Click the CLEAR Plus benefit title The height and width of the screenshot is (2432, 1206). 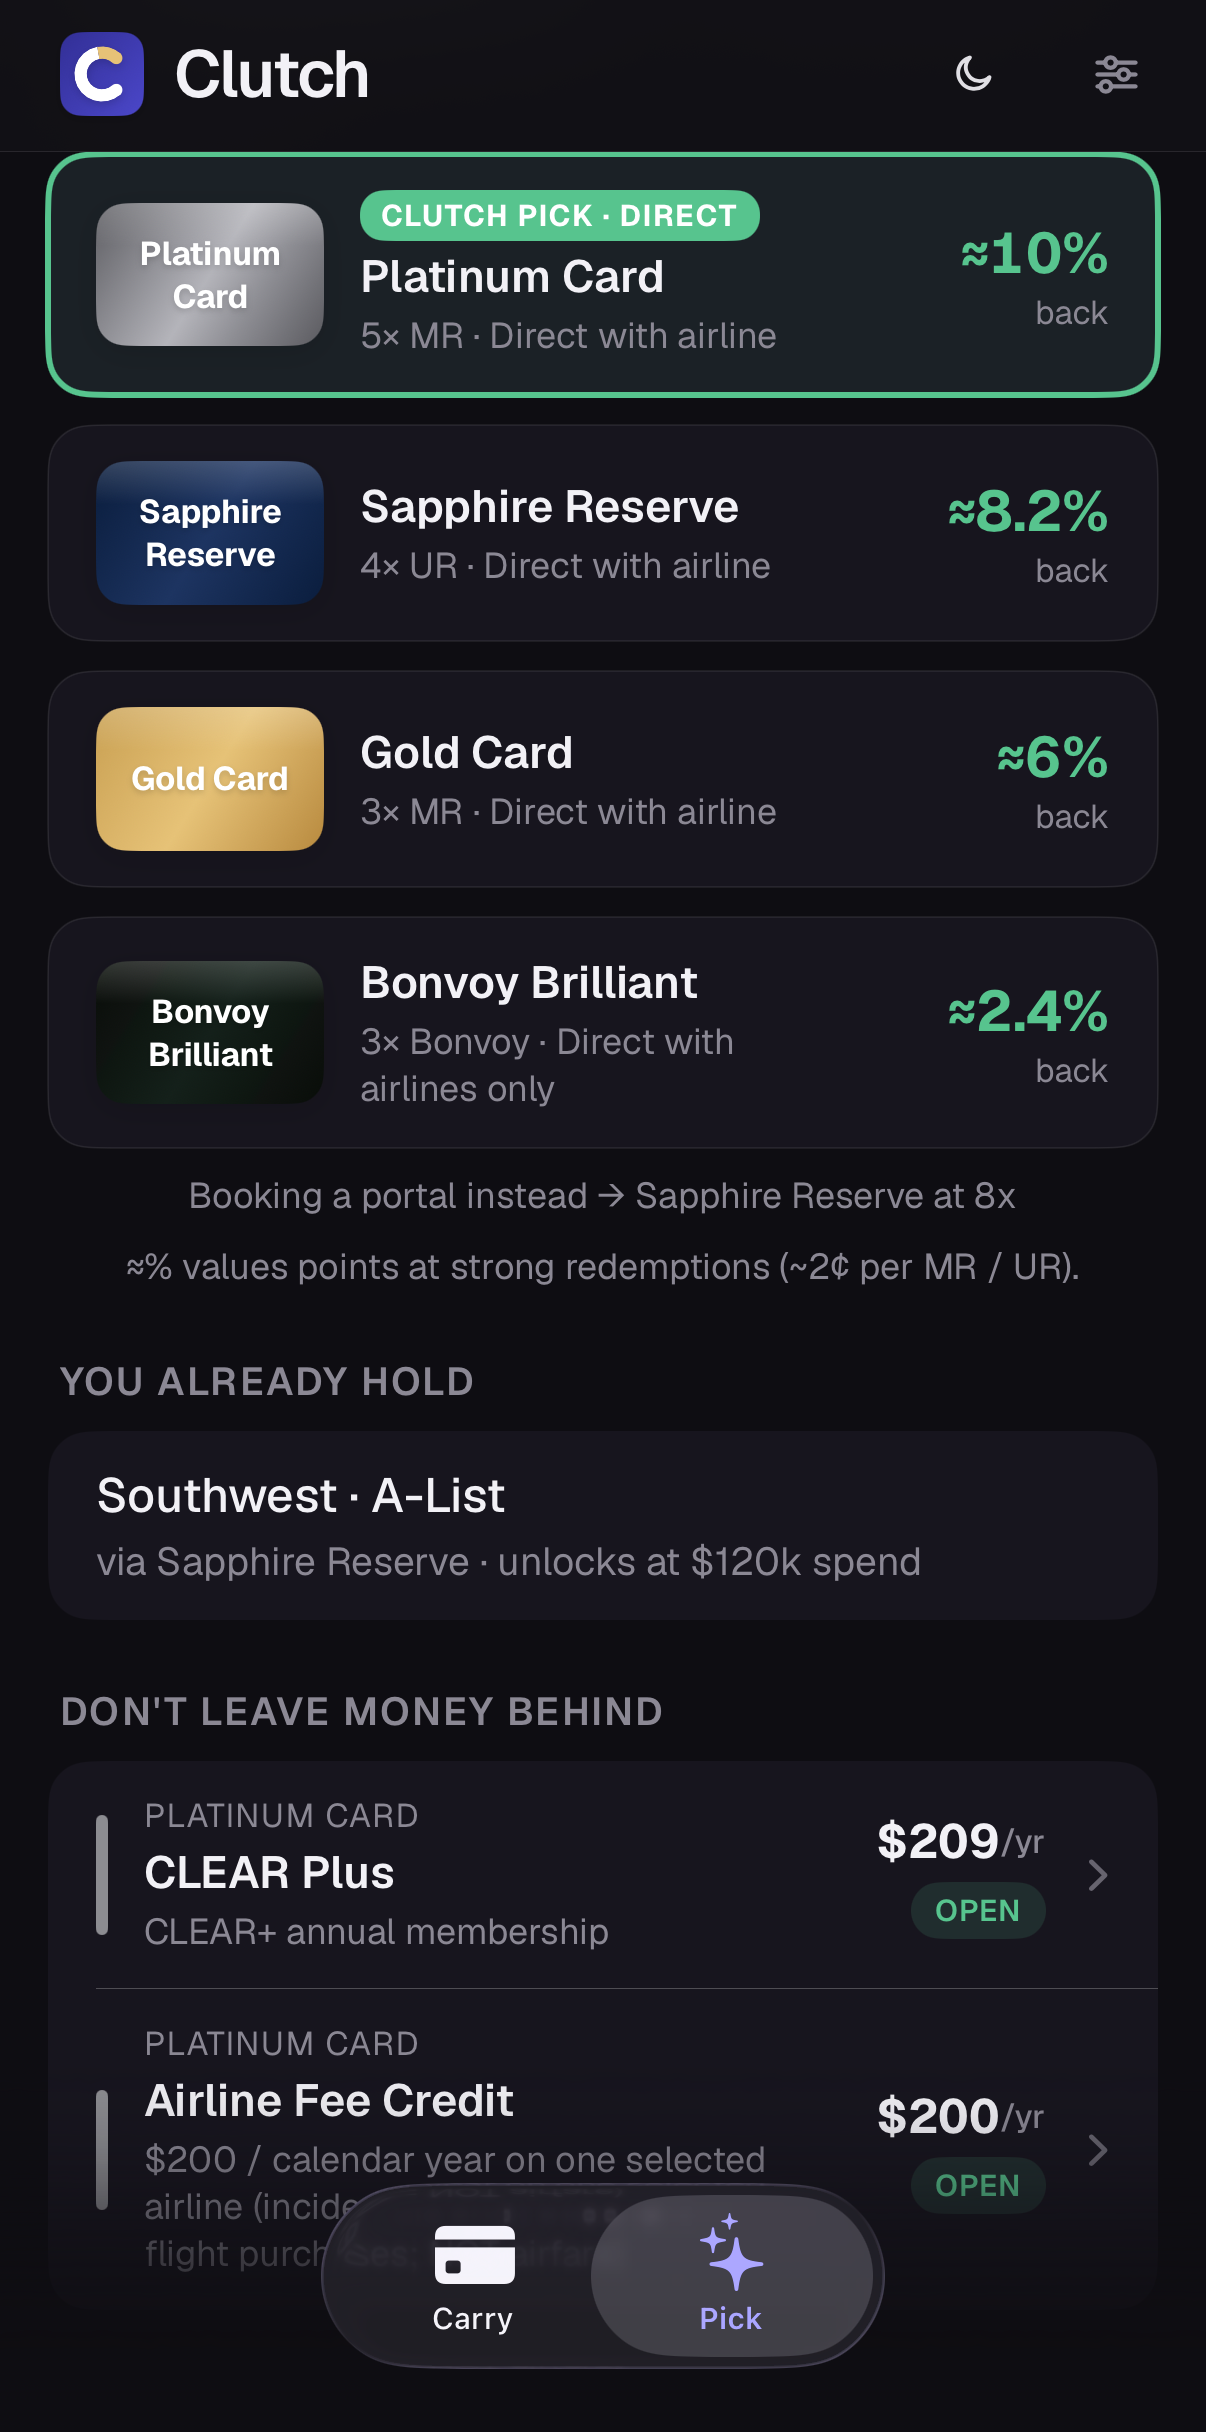270,1873
